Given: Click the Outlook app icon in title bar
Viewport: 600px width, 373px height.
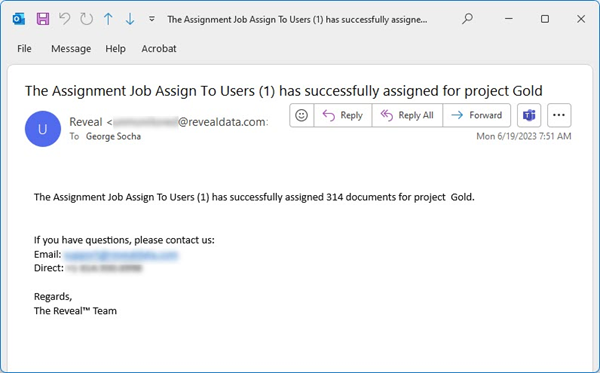Looking at the screenshot, I should 19,19.
